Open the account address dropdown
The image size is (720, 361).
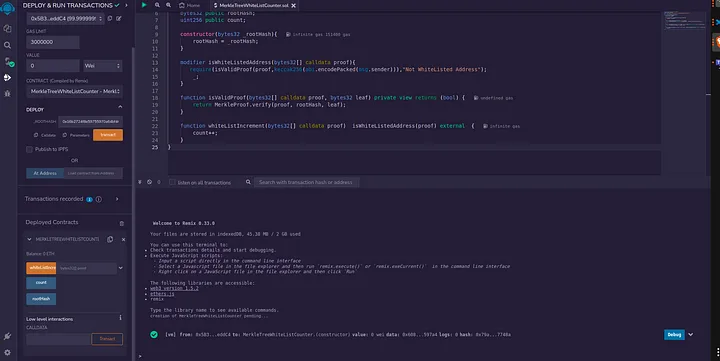65,19
